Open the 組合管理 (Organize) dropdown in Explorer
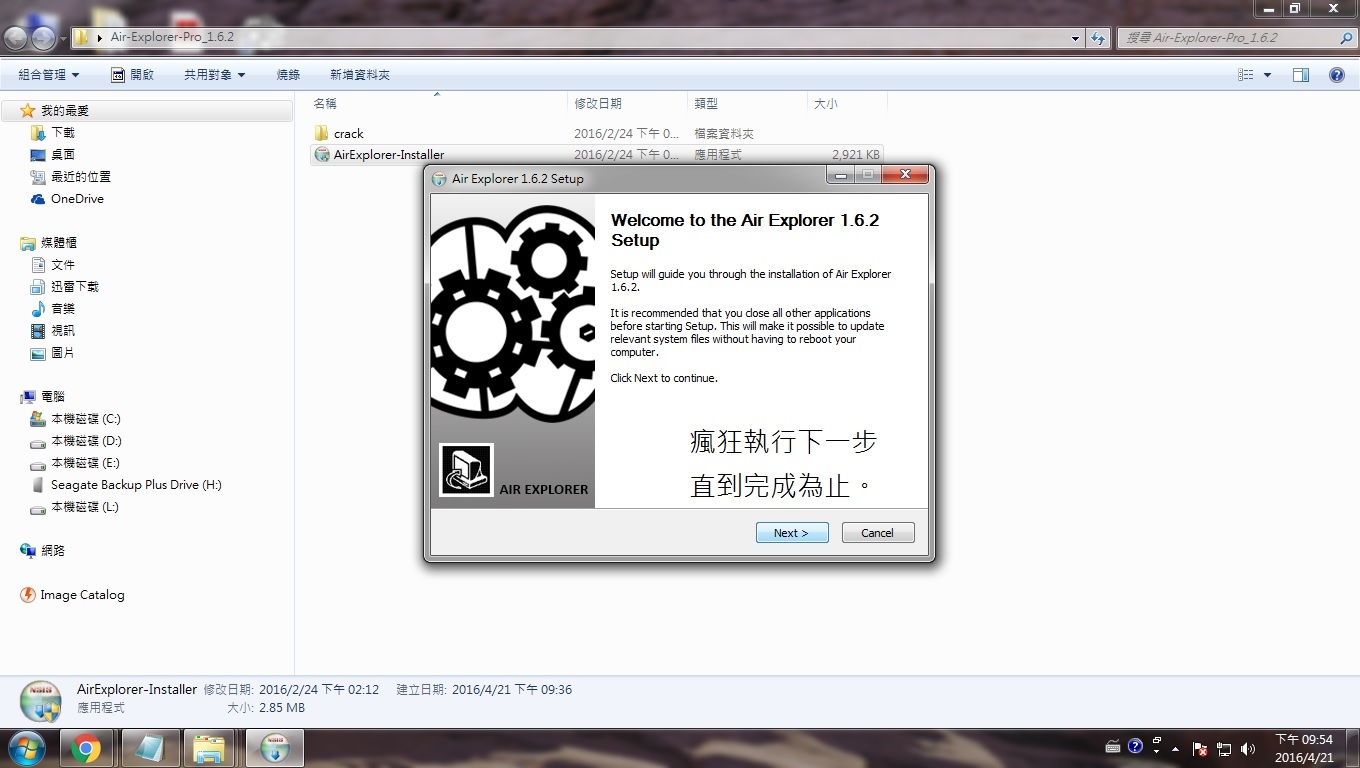 [x=48, y=75]
